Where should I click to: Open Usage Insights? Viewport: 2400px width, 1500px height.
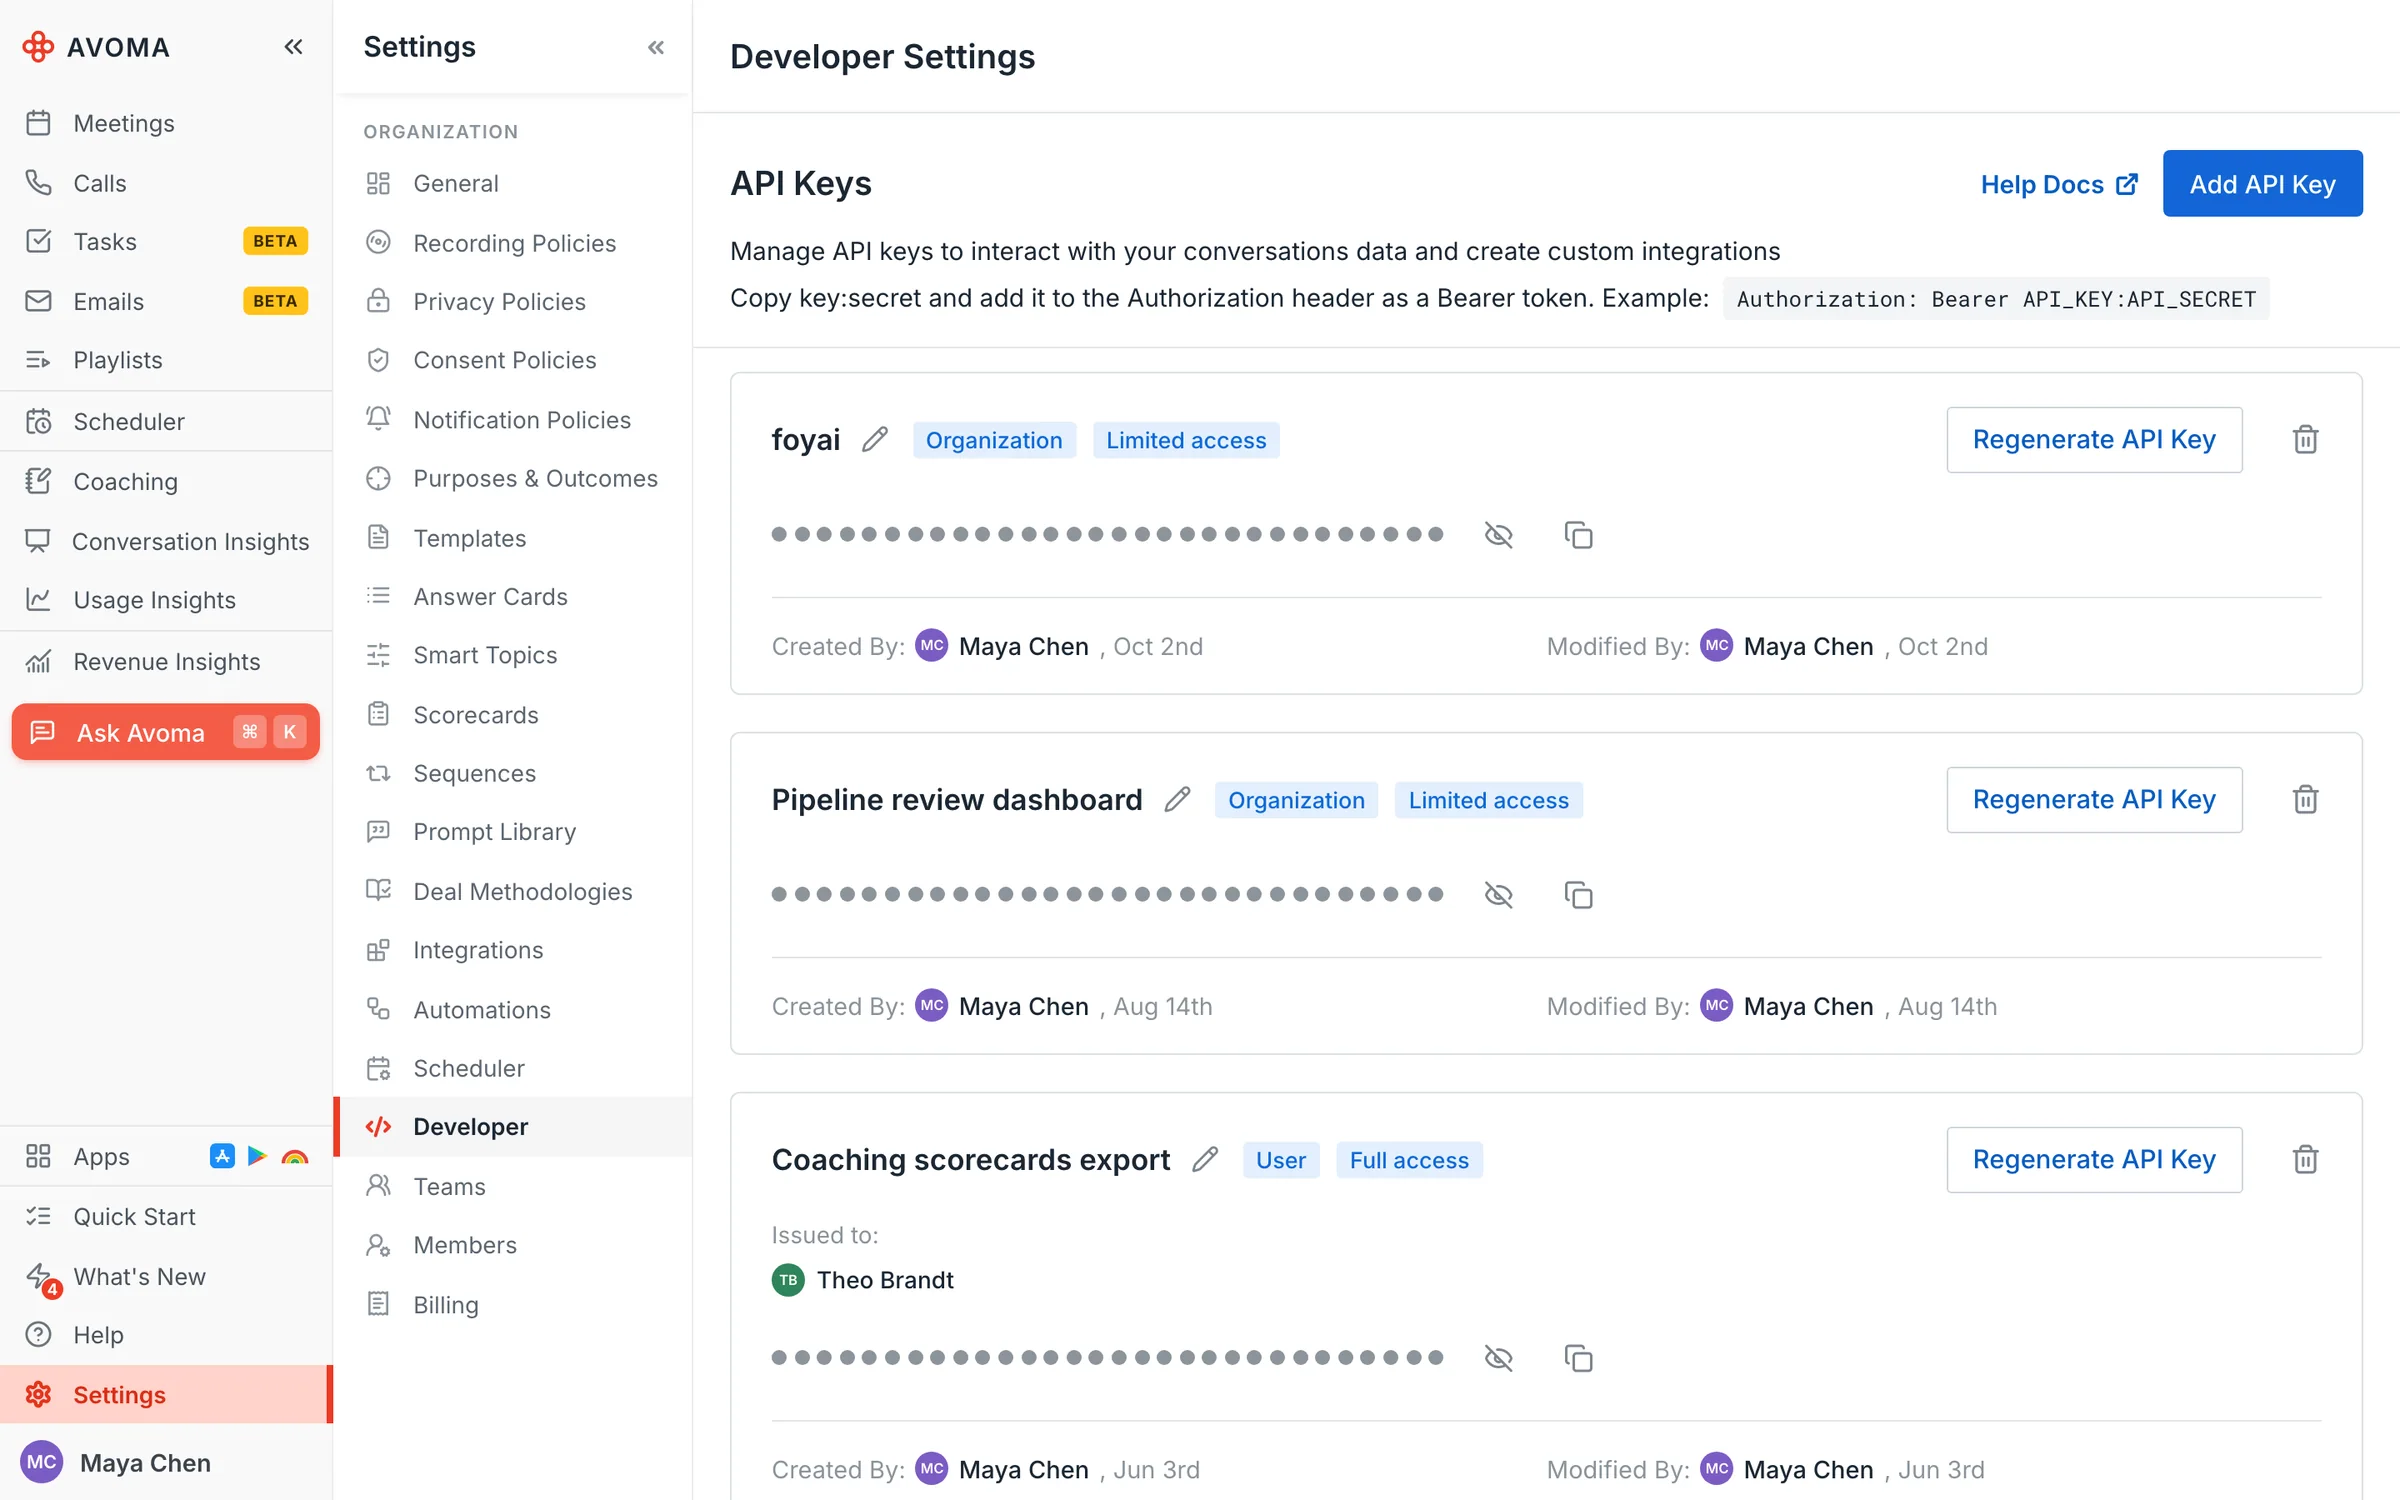coord(166,600)
